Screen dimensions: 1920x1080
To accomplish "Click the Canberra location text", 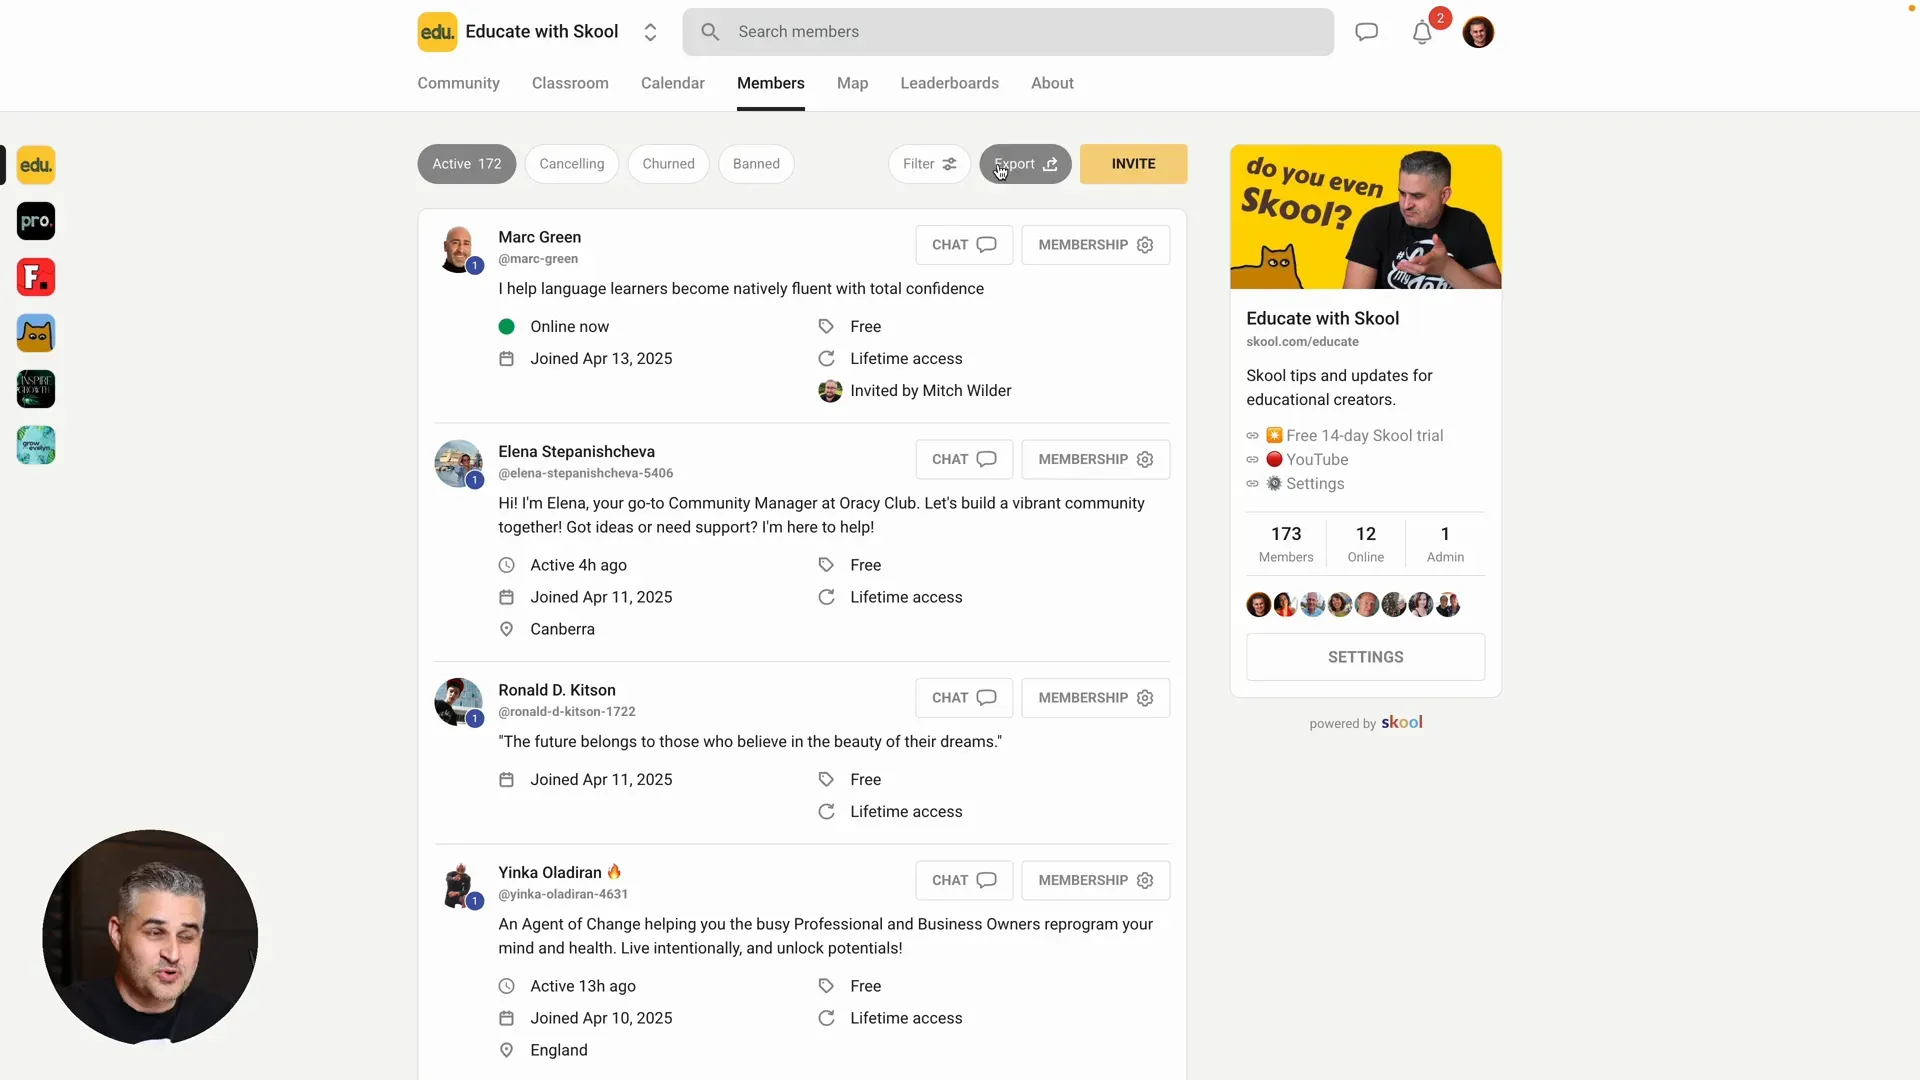I will tap(562, 629).
